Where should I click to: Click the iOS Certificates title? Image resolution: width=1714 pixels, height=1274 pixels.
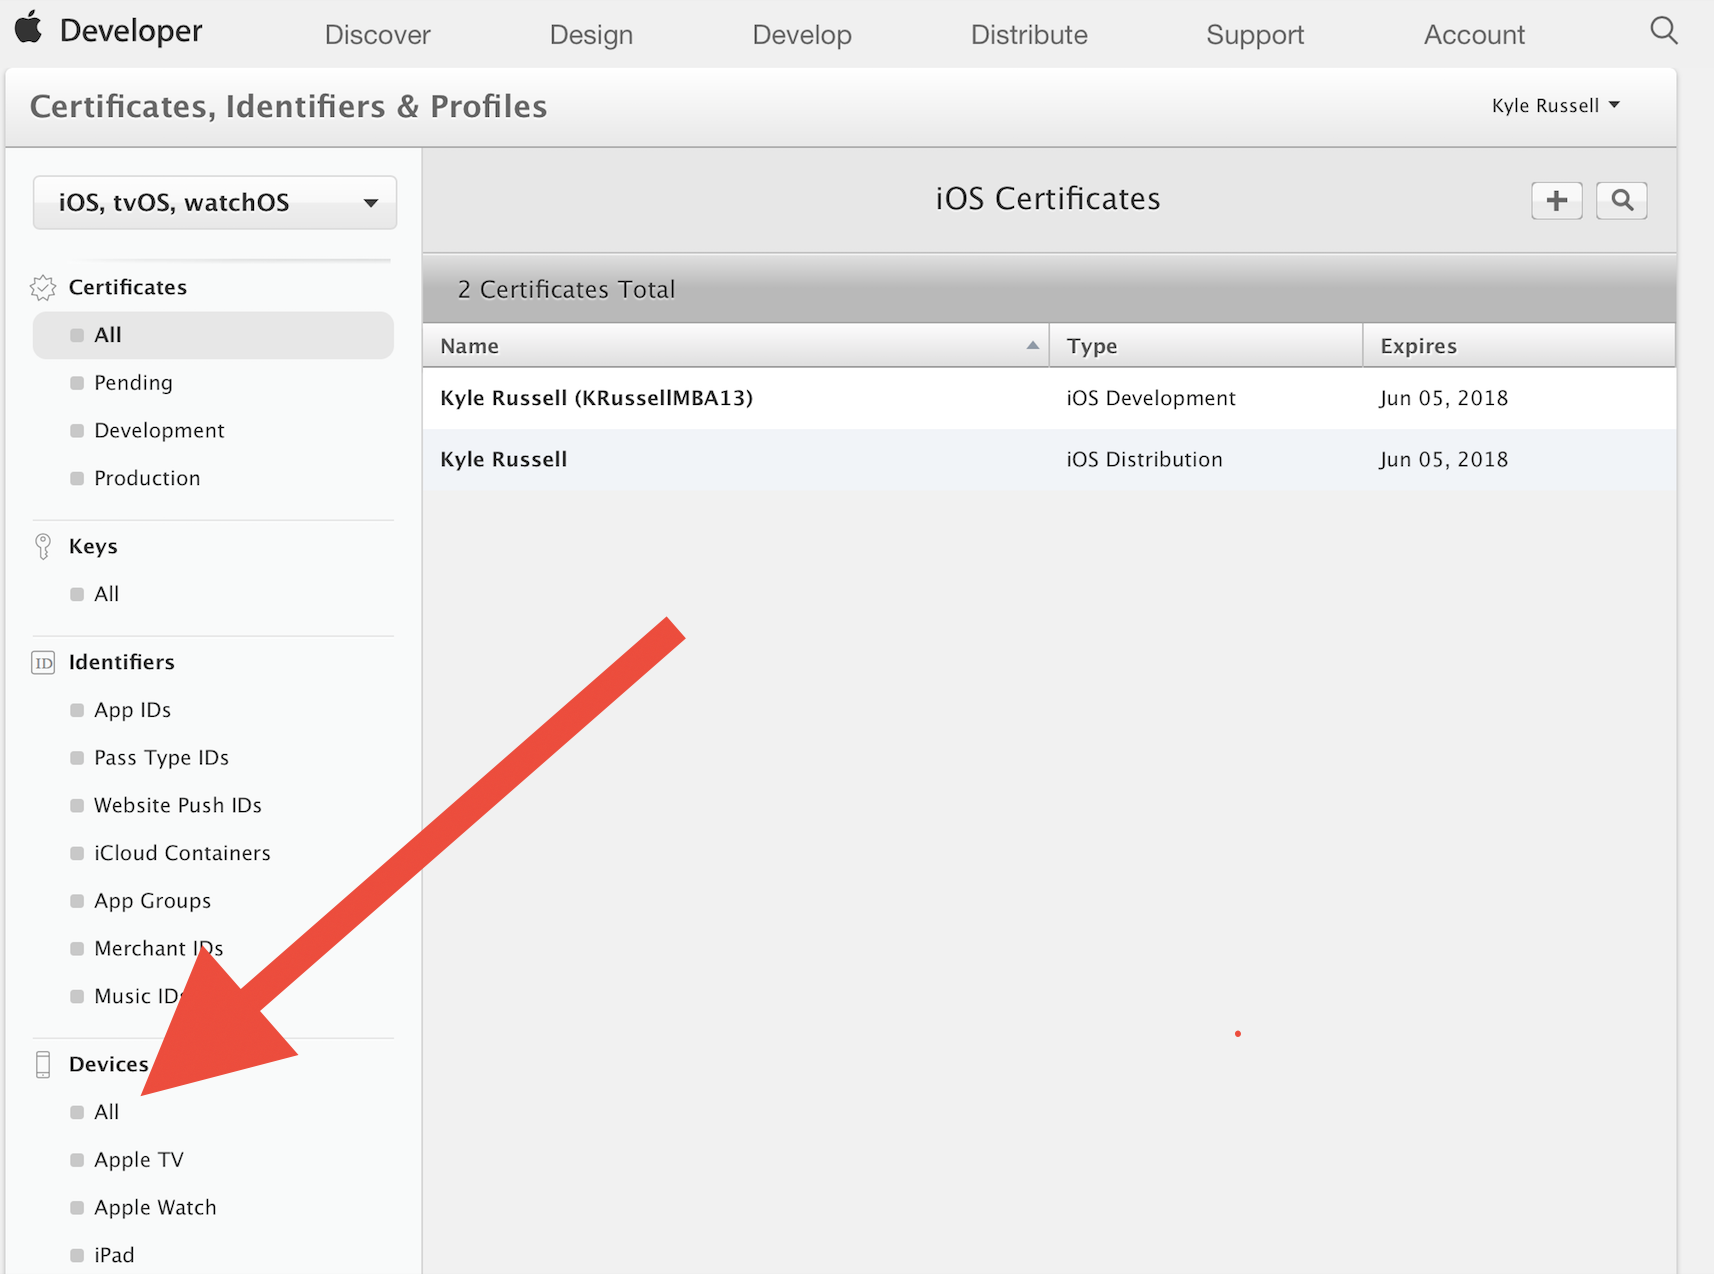[1047, 199]
